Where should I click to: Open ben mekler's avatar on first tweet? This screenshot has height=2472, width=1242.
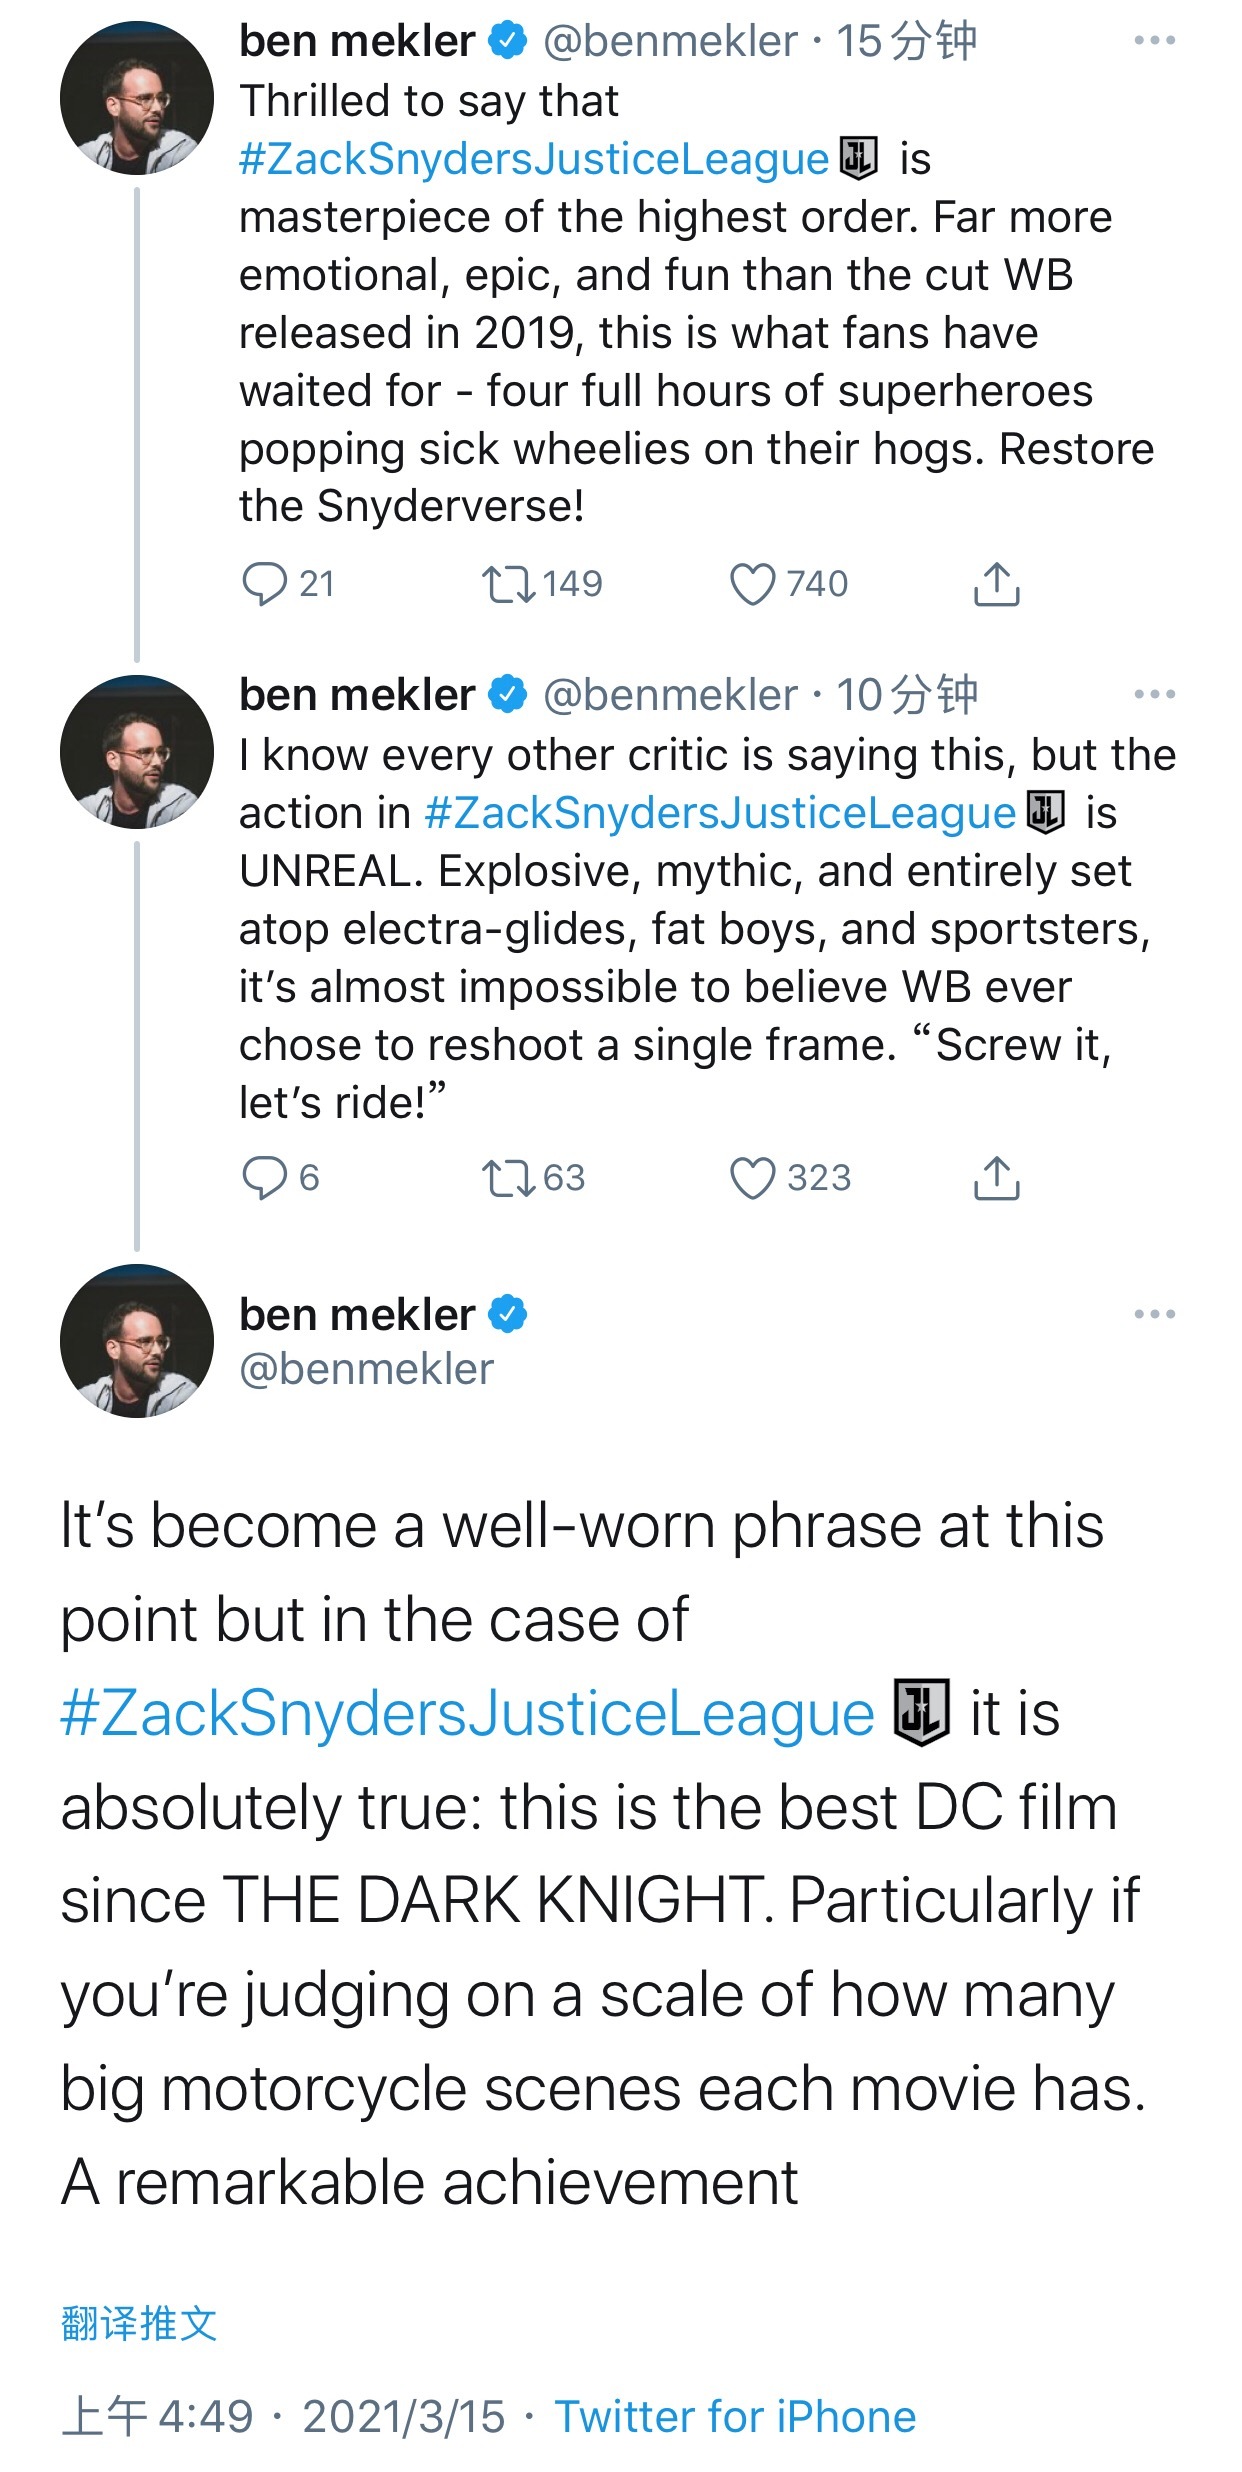137,98
